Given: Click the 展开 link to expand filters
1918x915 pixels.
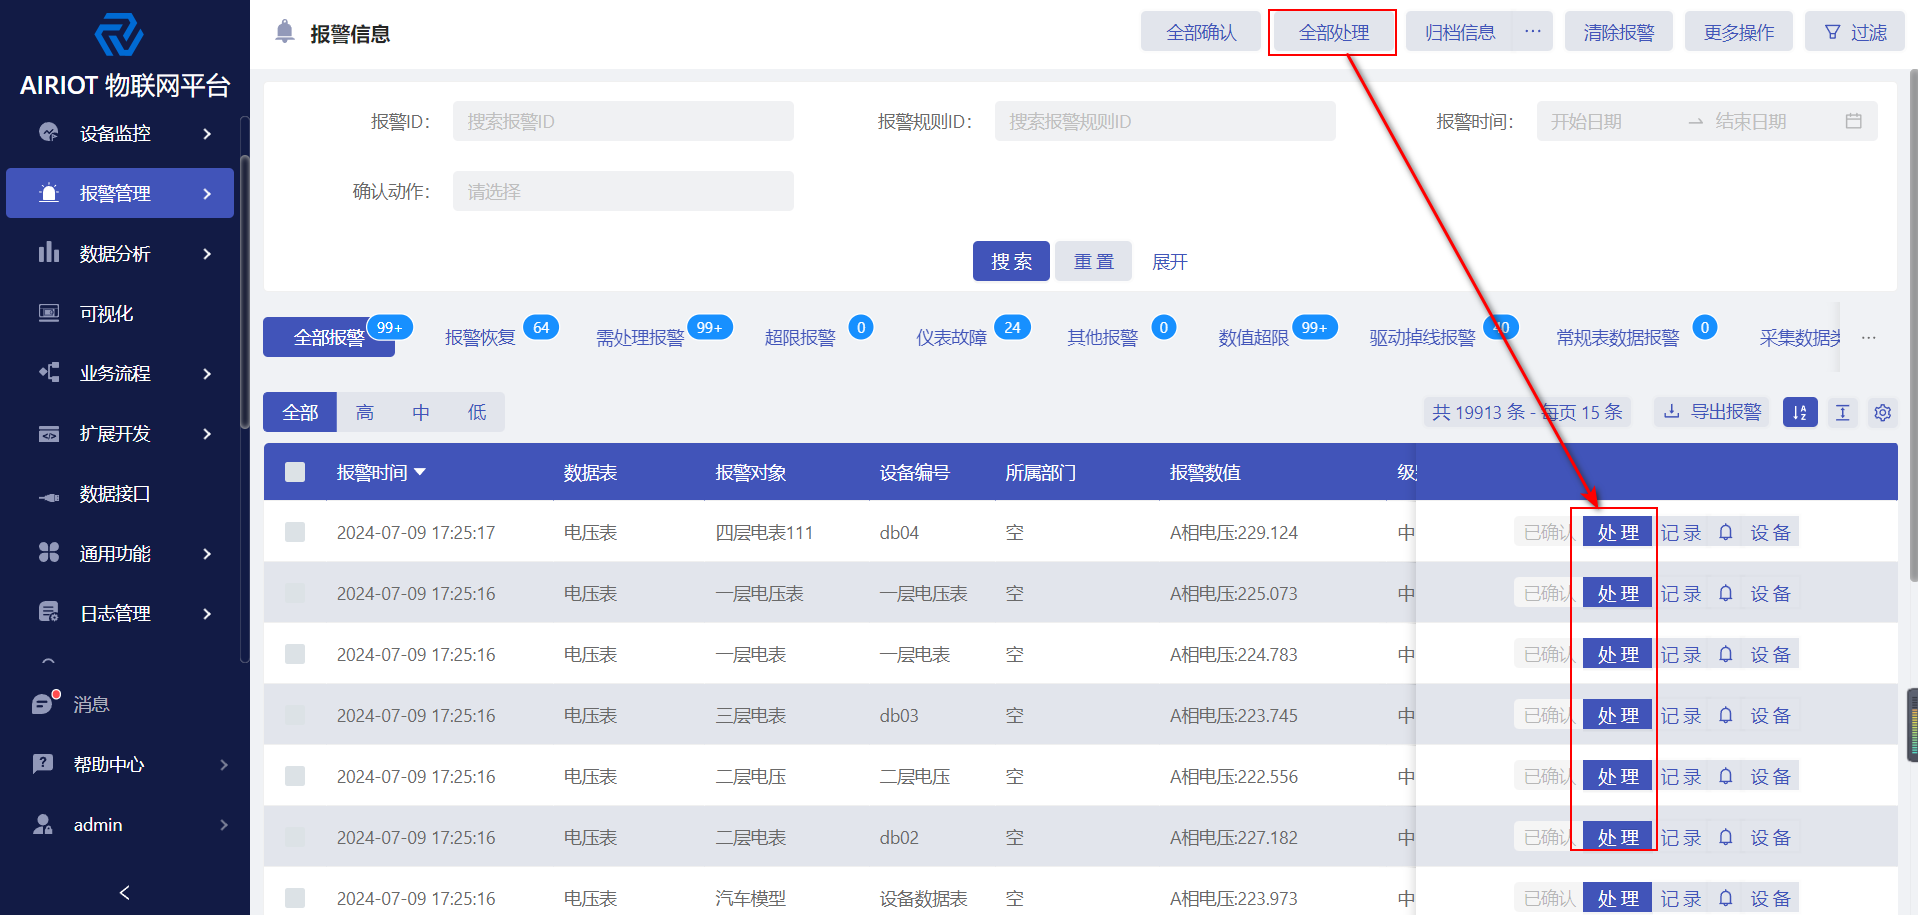Looking at the screenshot, I should point(1169,262).
